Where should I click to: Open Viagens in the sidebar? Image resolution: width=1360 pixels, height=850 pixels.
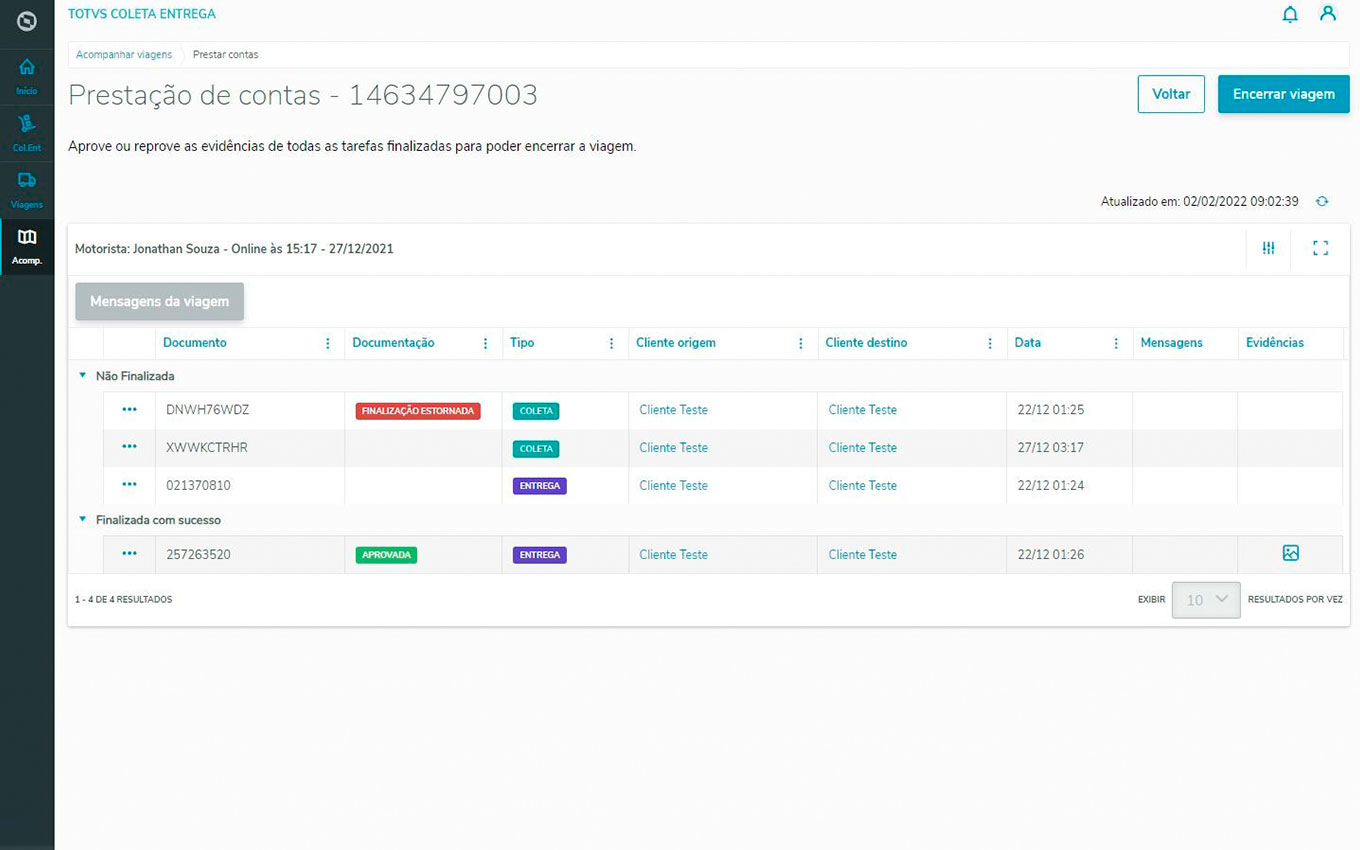pos(27,189)
